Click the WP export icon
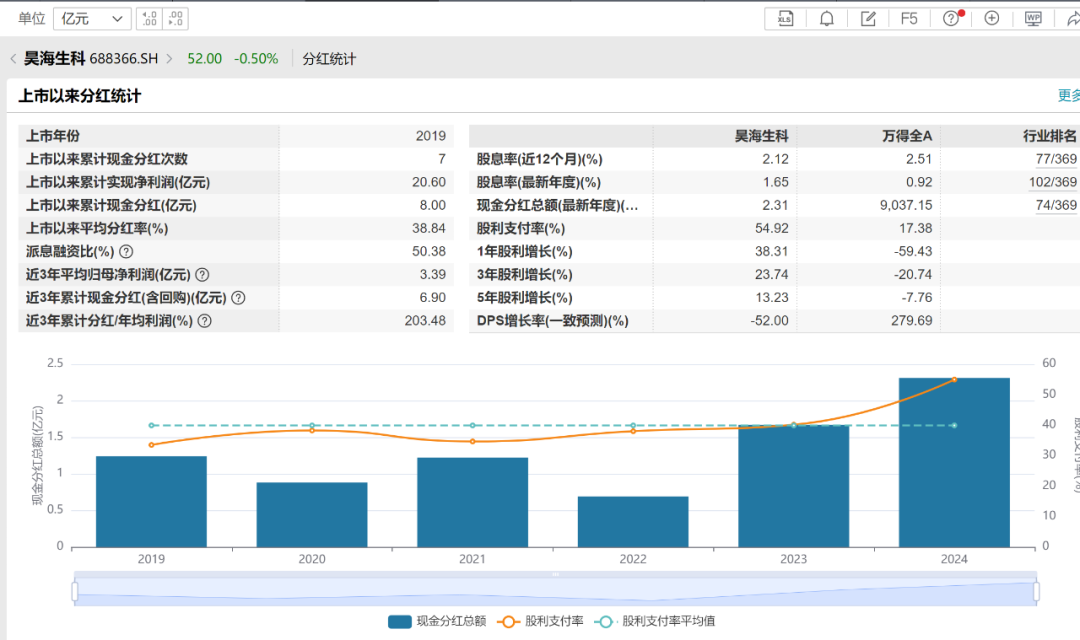Viewport: 1080px width, 640px height. click(1033, 18)
